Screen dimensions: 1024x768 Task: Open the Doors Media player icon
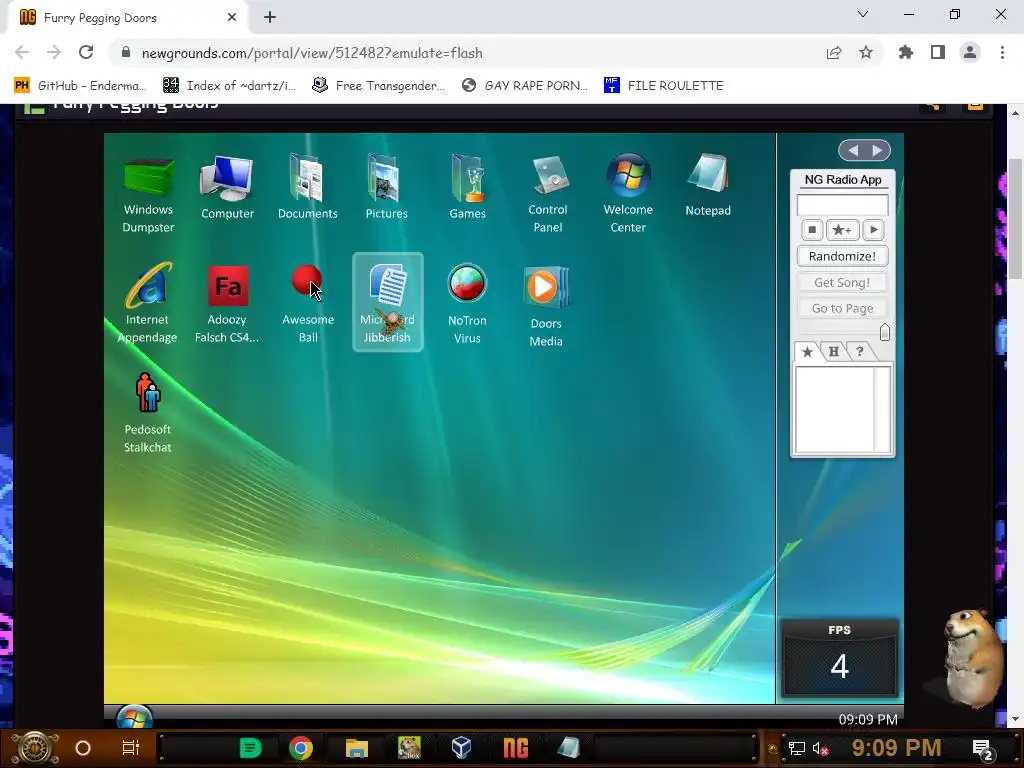546,306
